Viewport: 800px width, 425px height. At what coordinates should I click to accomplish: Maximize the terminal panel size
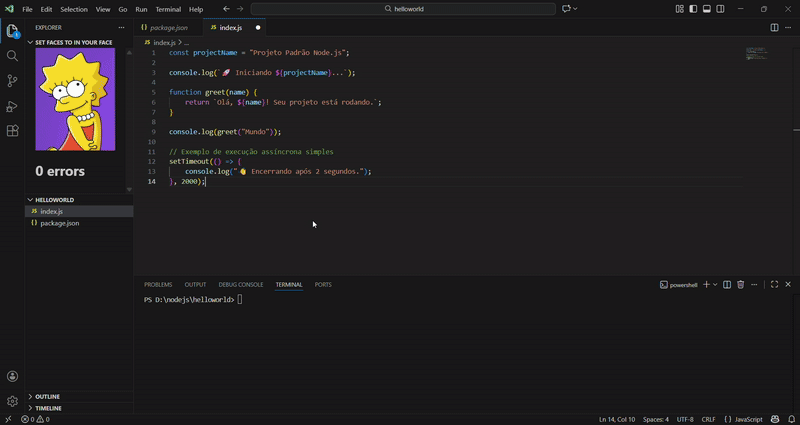(x=774, y=285)
